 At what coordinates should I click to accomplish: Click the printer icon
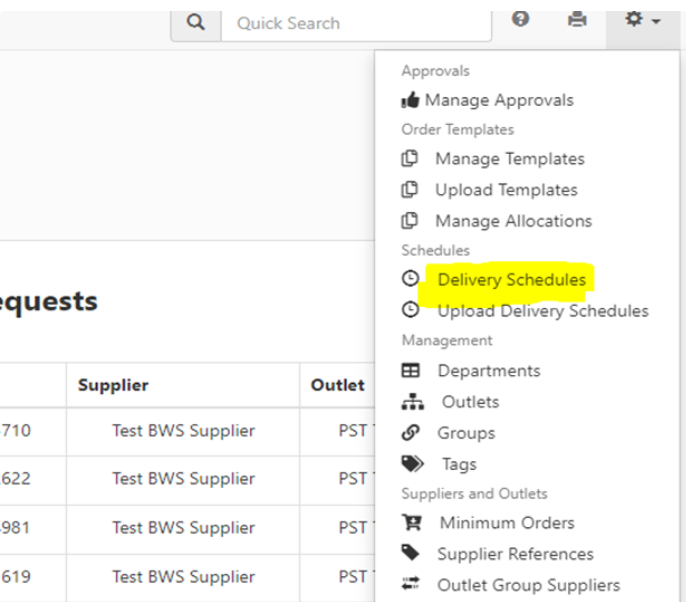[x=577, y=19]
